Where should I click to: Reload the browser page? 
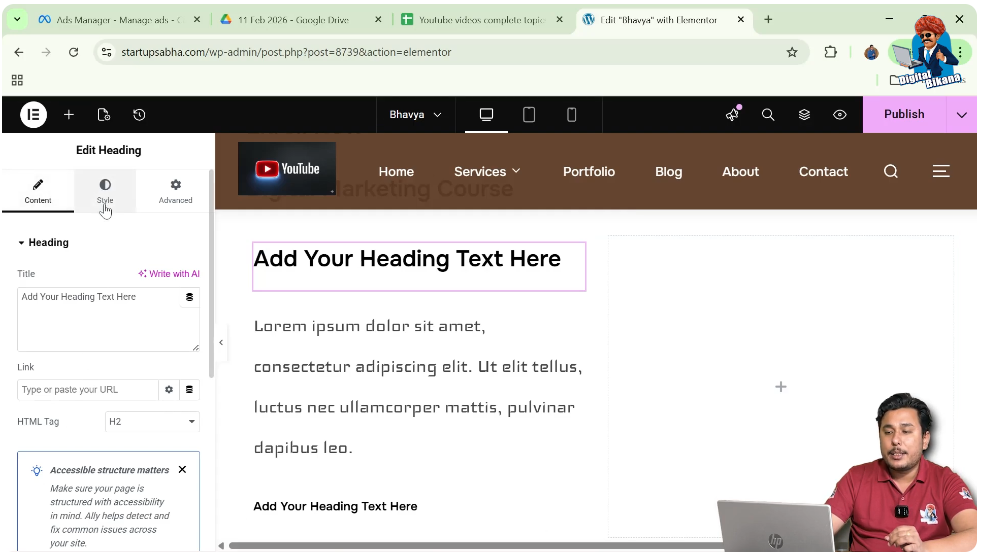point(73,52)
